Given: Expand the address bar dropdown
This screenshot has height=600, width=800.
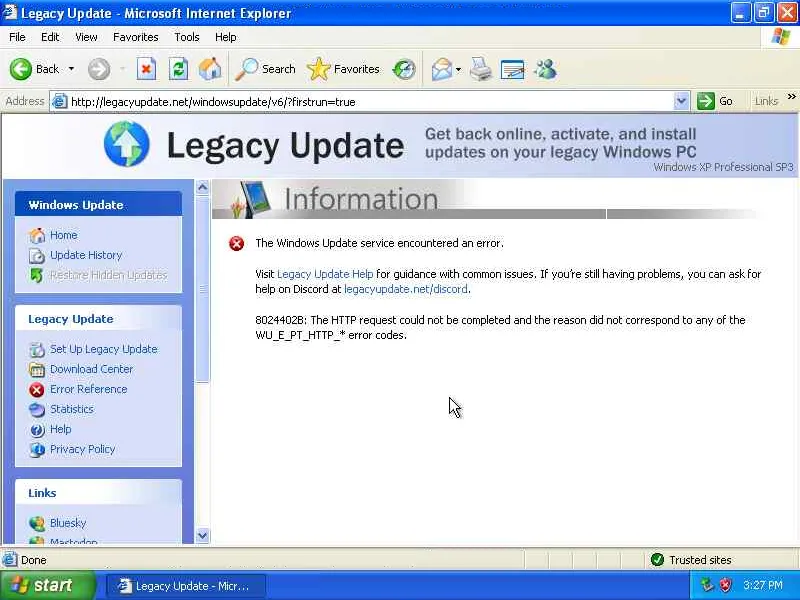Looking at the screenshot, I should pyautogui.click(x=681, y=102).
